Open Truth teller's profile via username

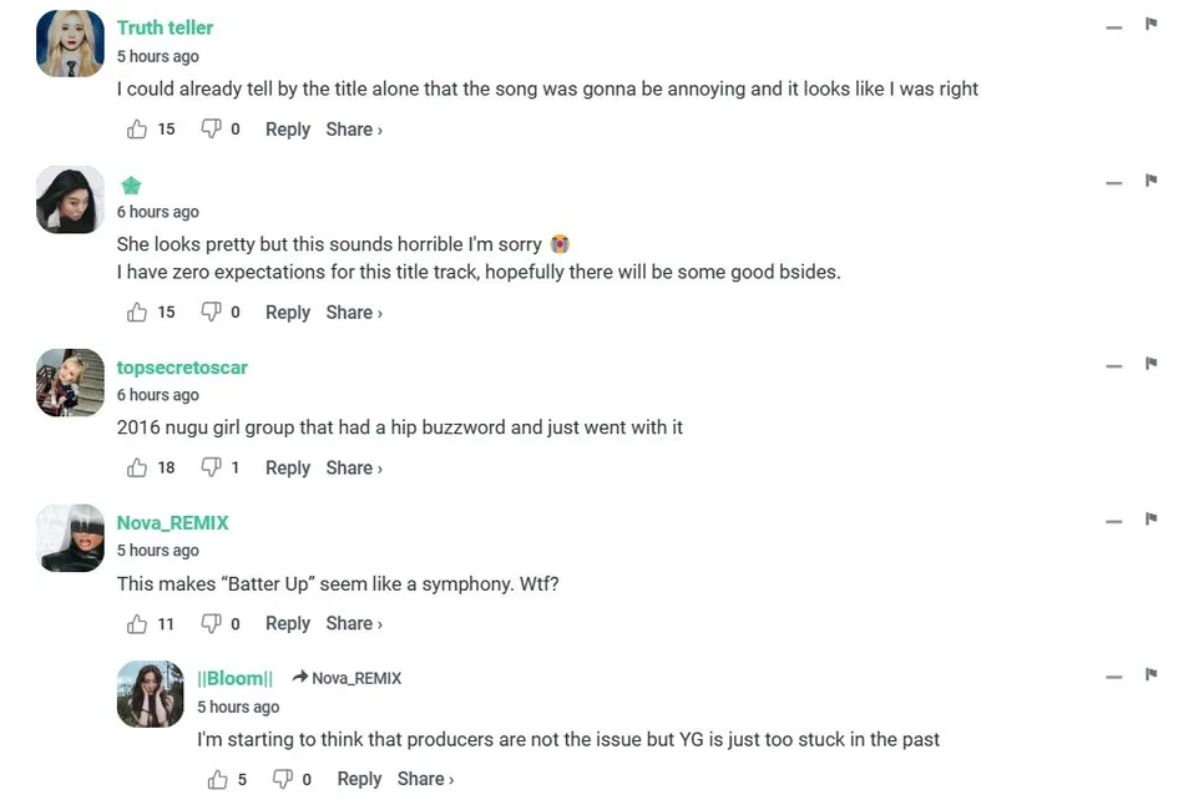pyautogui.click(x=165, y=28)
